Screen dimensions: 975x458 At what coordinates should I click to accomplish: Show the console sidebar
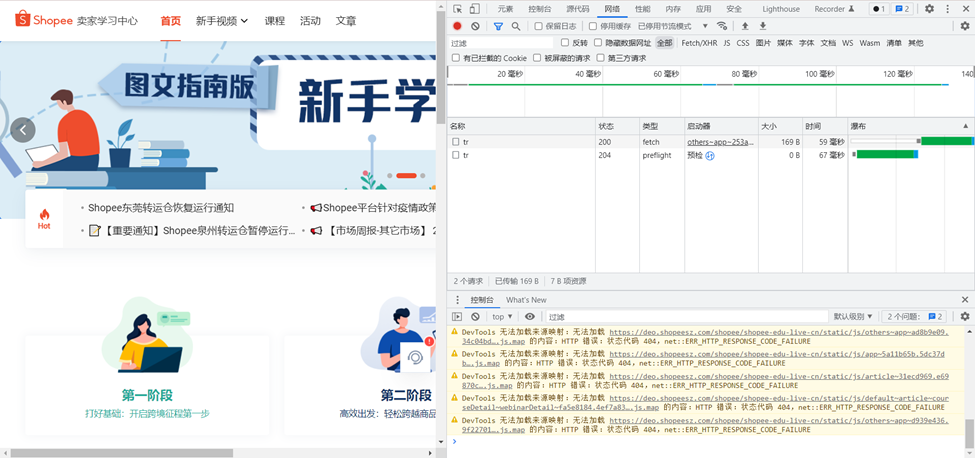coord(457,316)
